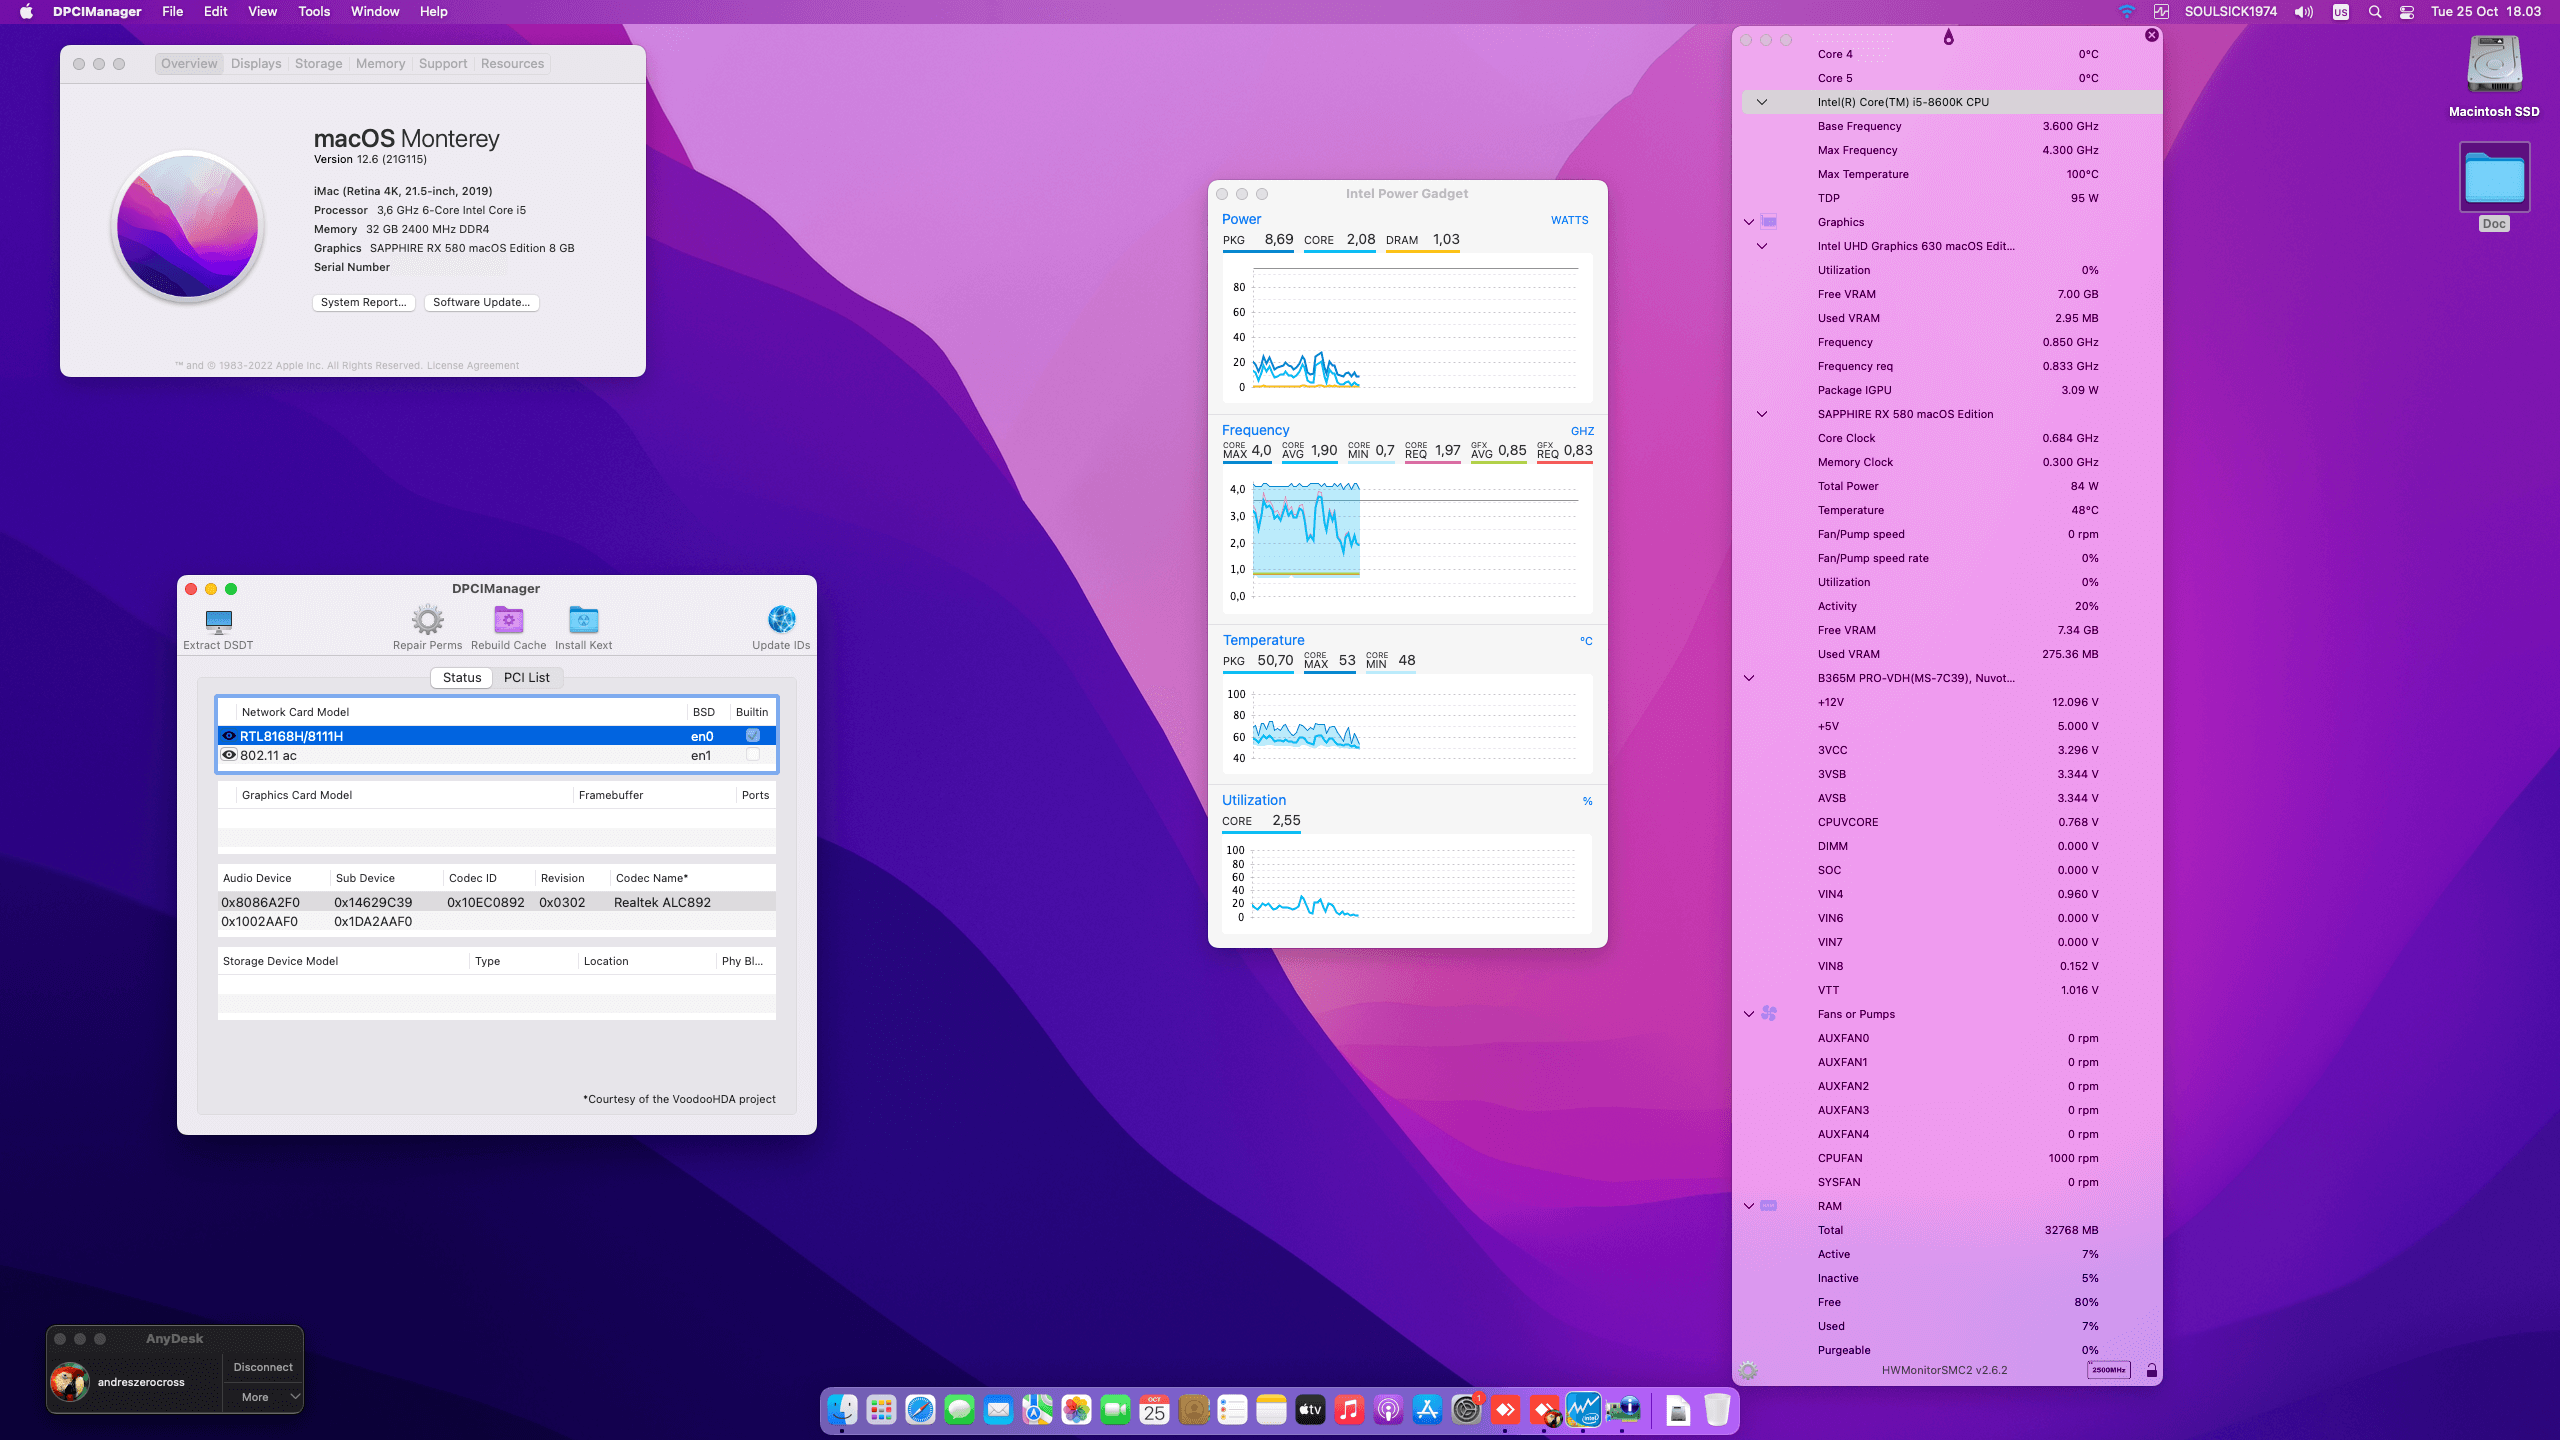
Task: Click the Install Kext icon
Action: click(x=584, y=621)
